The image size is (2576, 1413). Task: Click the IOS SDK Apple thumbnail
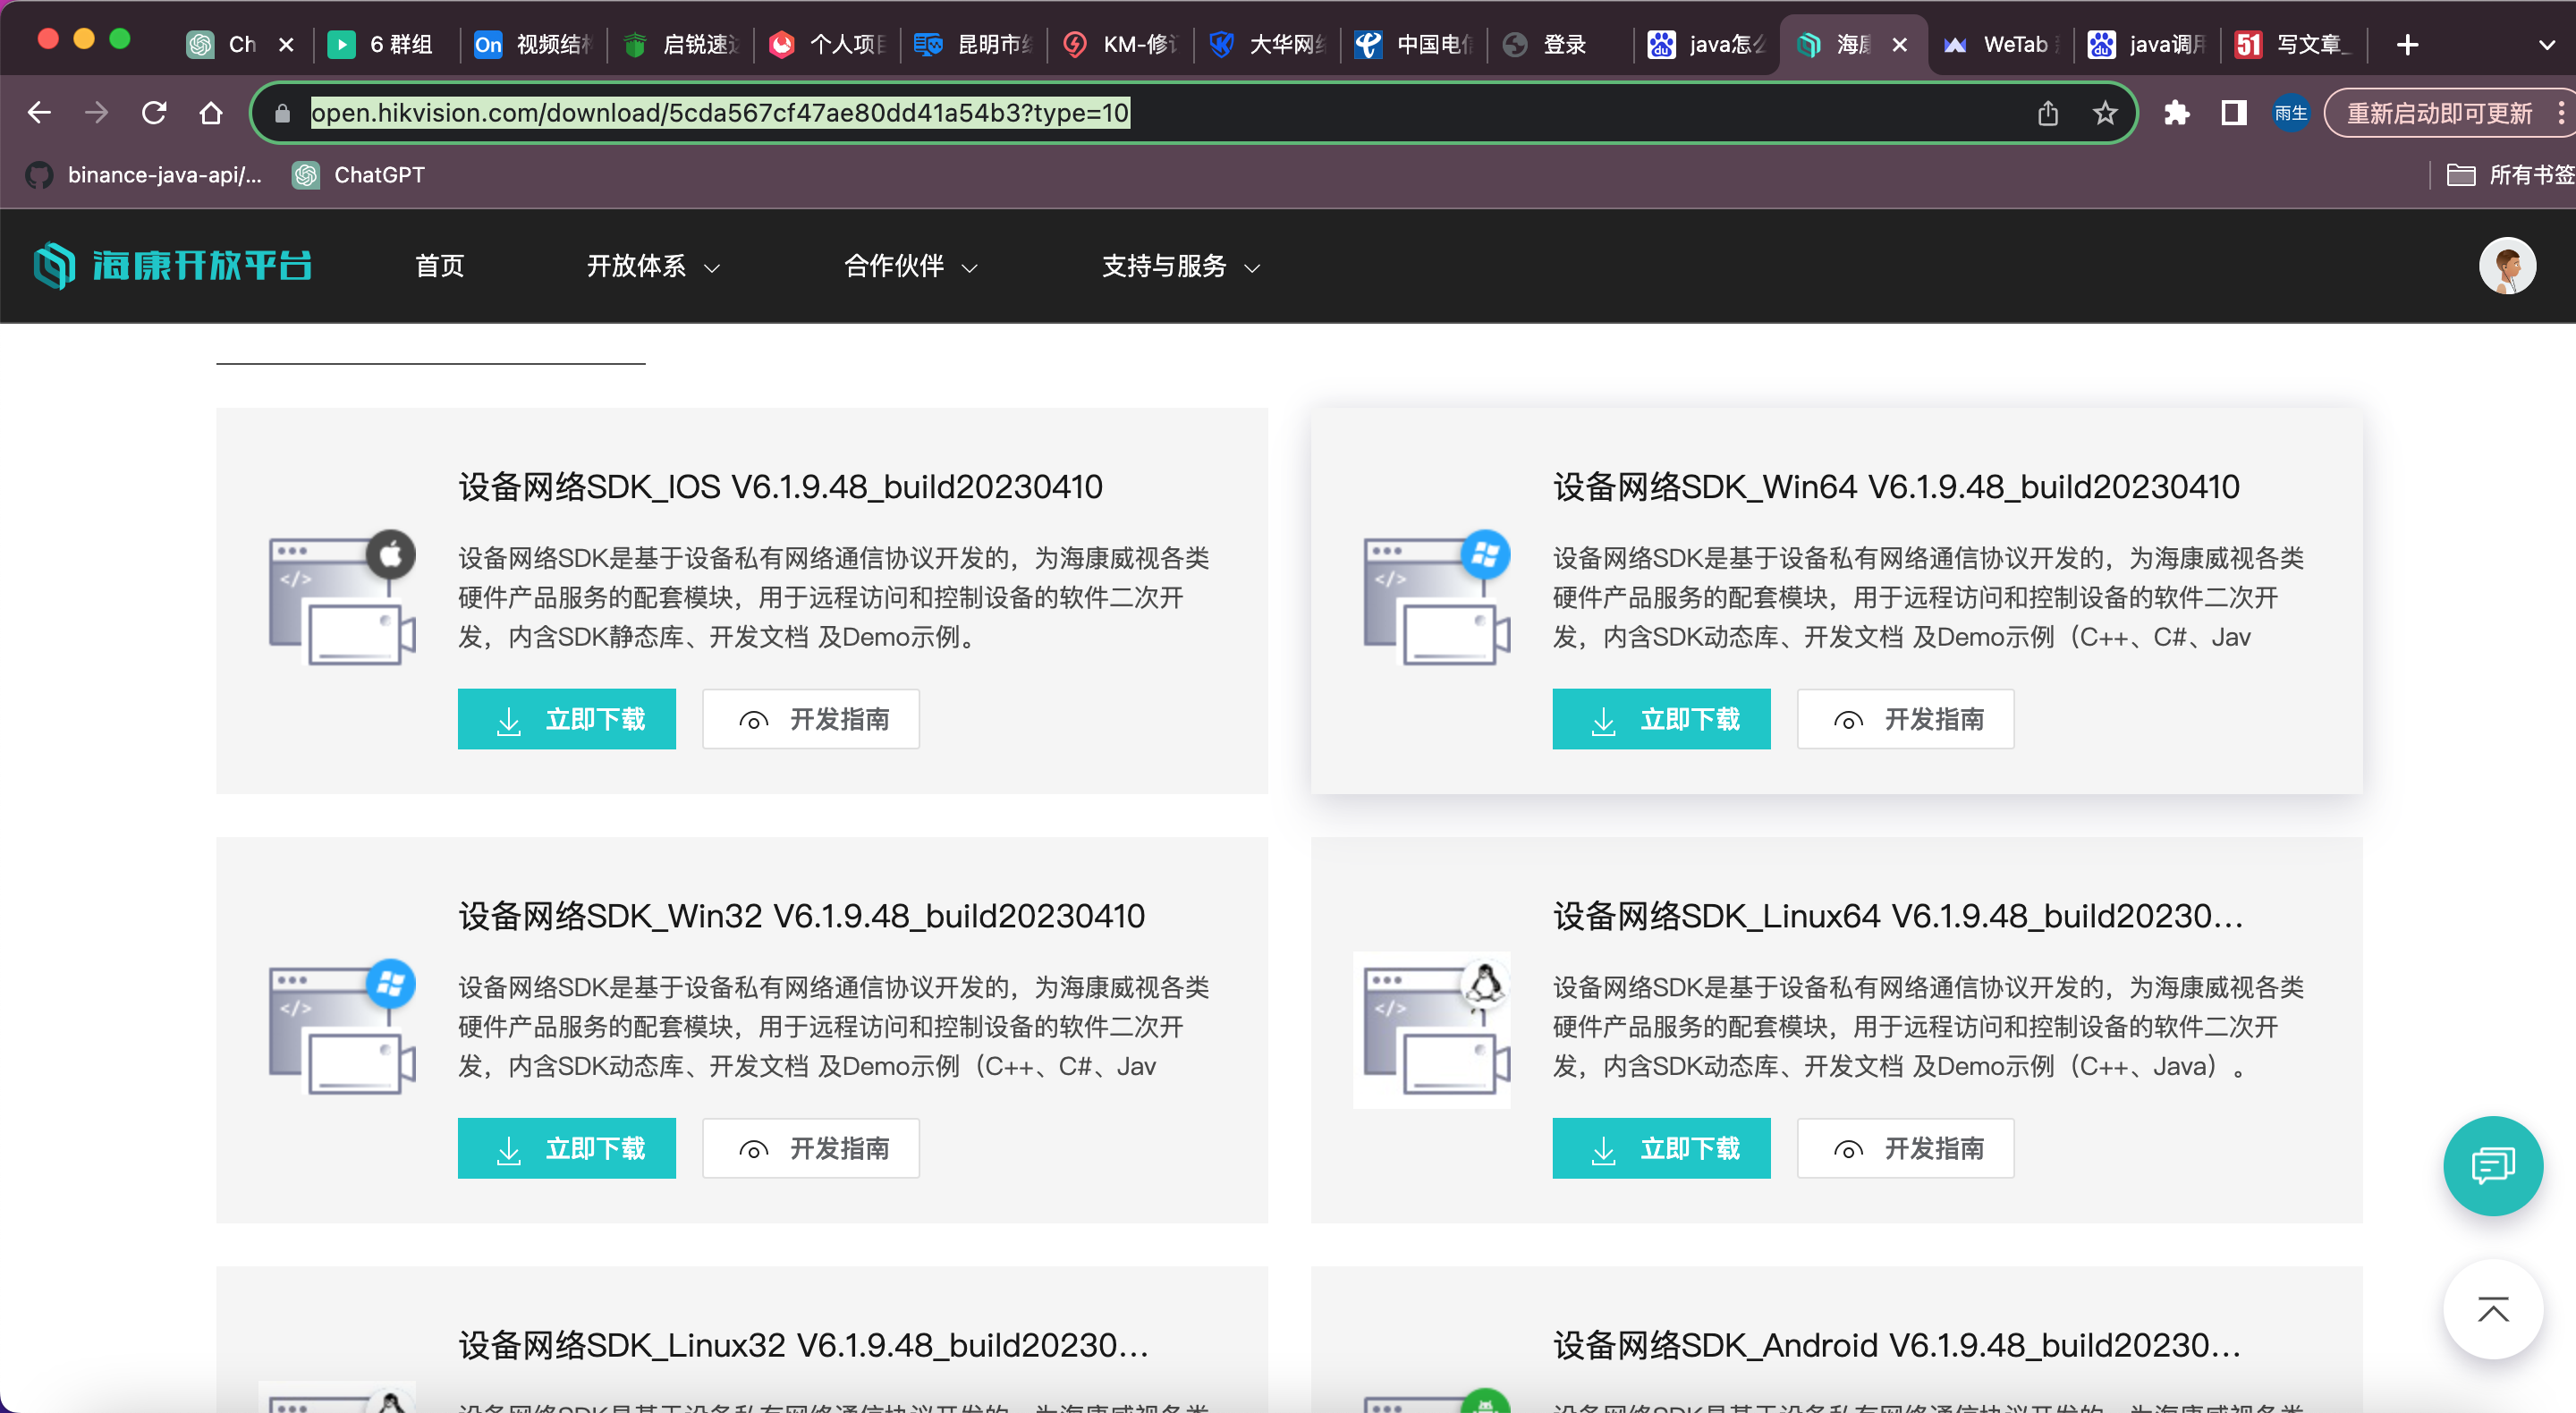pyautogui.click(x=341, y=597)
